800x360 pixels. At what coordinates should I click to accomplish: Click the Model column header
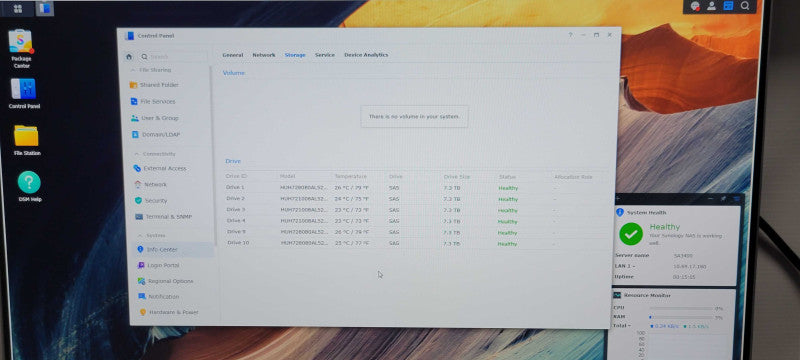tap(288, 176)
